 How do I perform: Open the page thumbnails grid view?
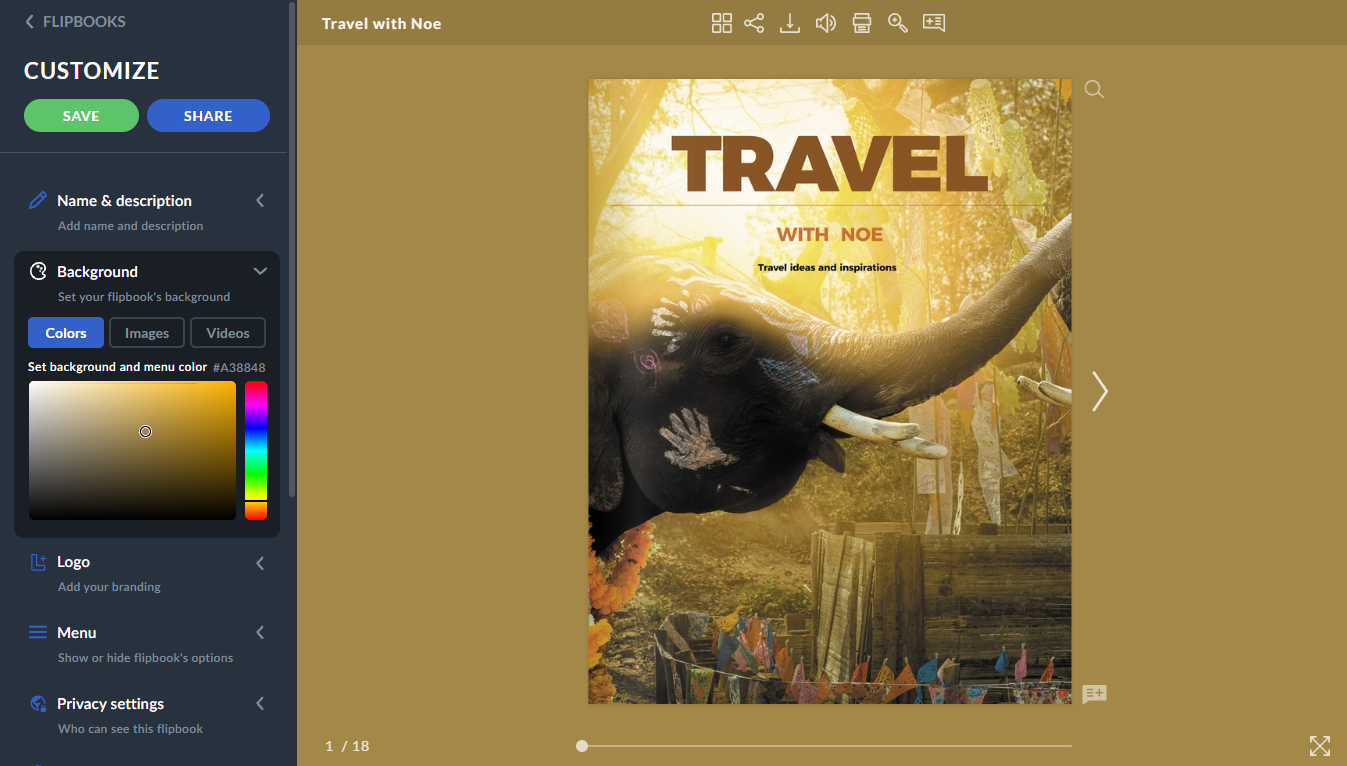[x=721, y=23]
